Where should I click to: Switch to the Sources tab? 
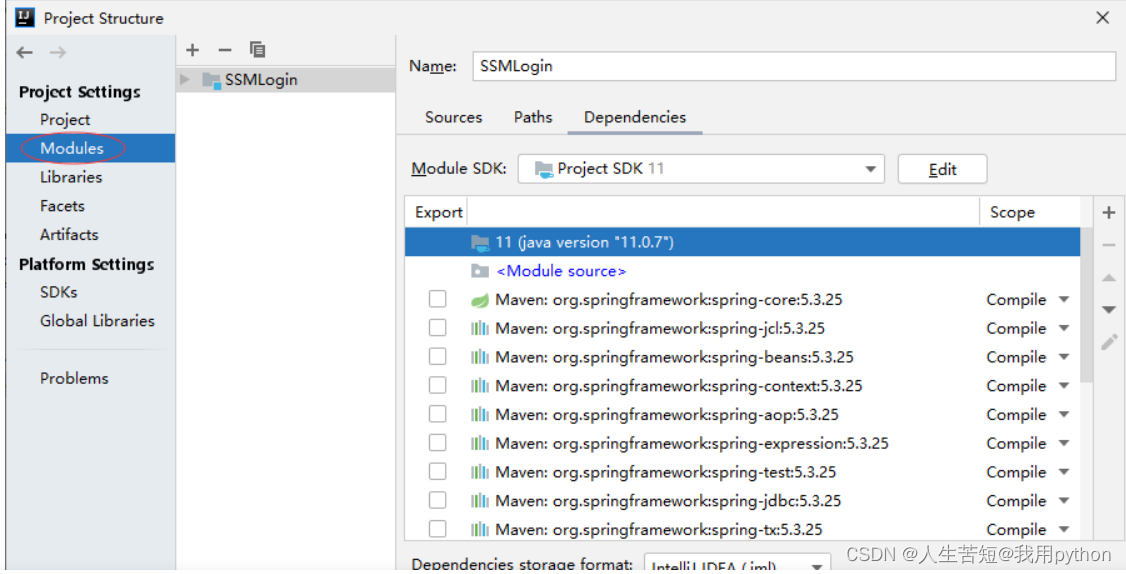point(453,117)
